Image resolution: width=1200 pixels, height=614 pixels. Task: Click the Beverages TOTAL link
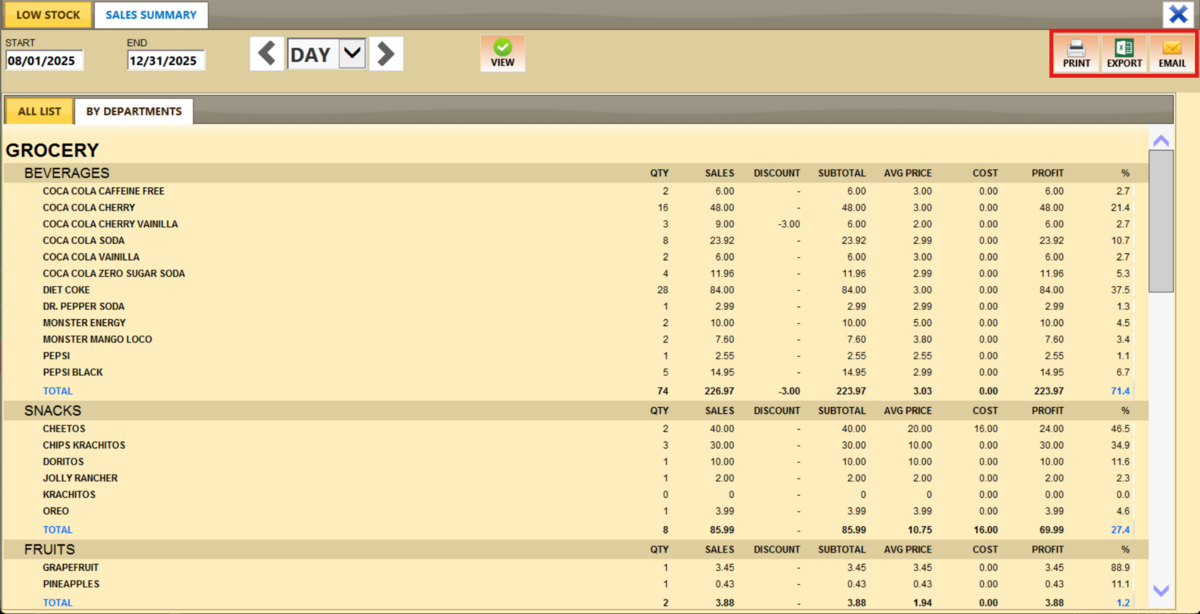coord(58,391)
